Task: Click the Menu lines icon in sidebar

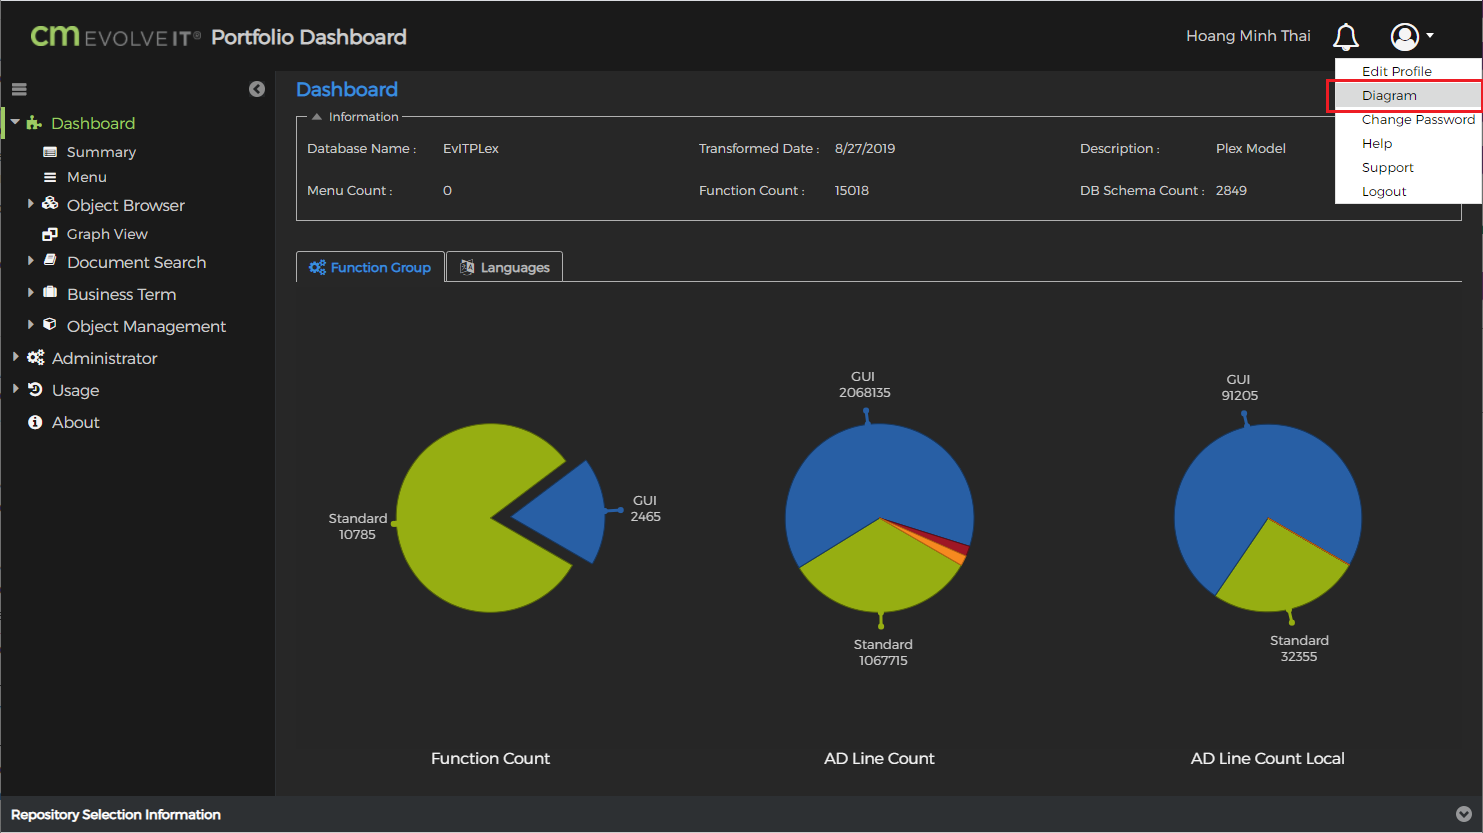Action: (50, 177)
